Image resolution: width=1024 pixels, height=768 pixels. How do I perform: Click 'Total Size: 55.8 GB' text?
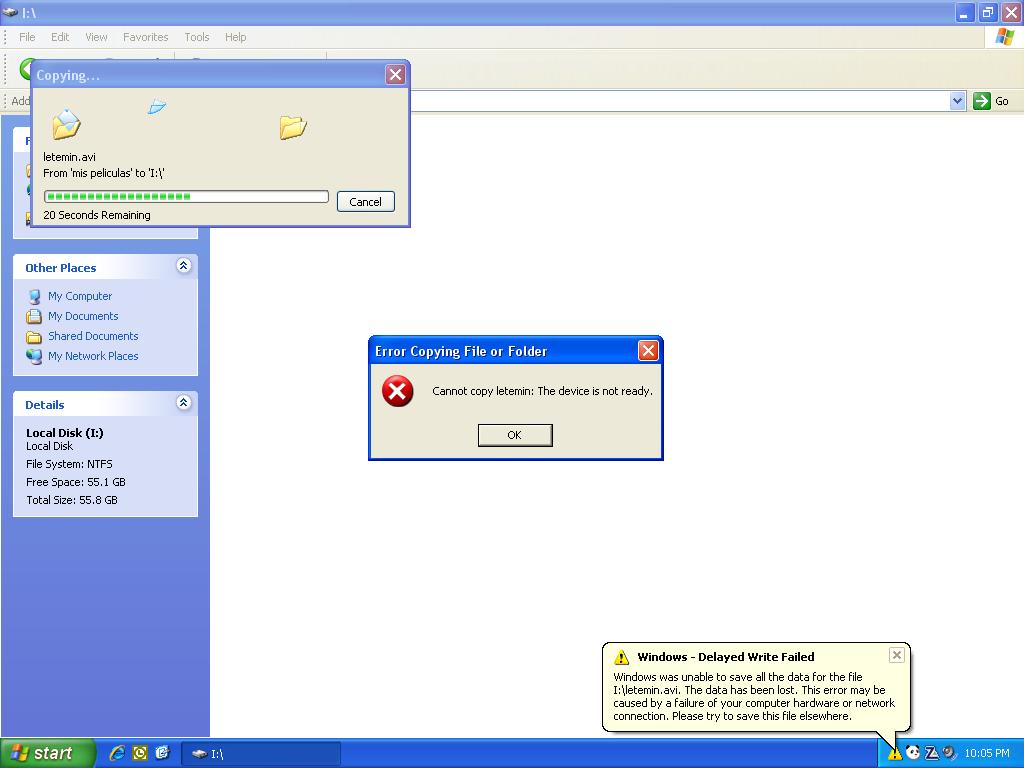coord(72,500)
